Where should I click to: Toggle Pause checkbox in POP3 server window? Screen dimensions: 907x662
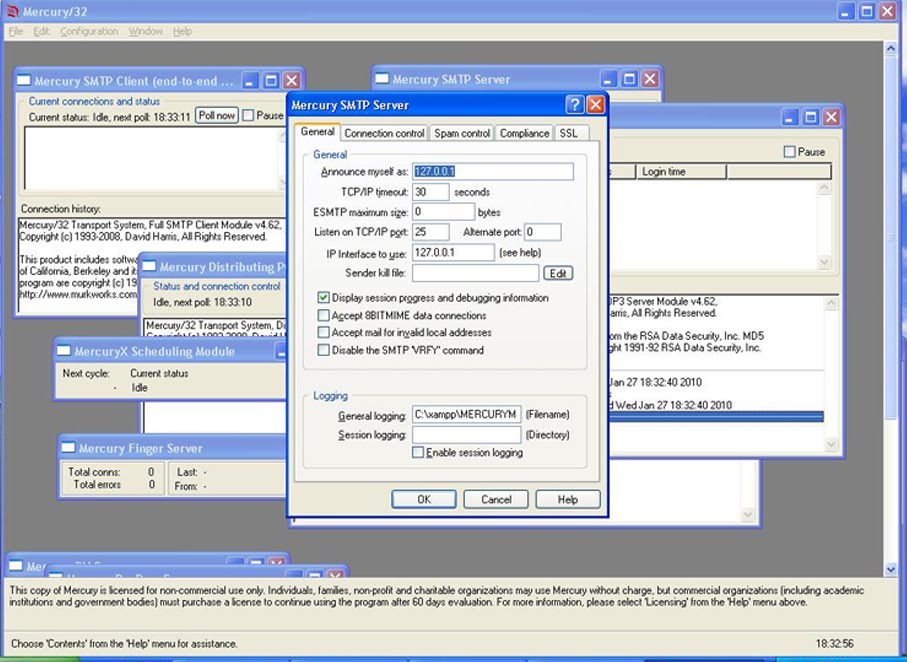point(790,152)
